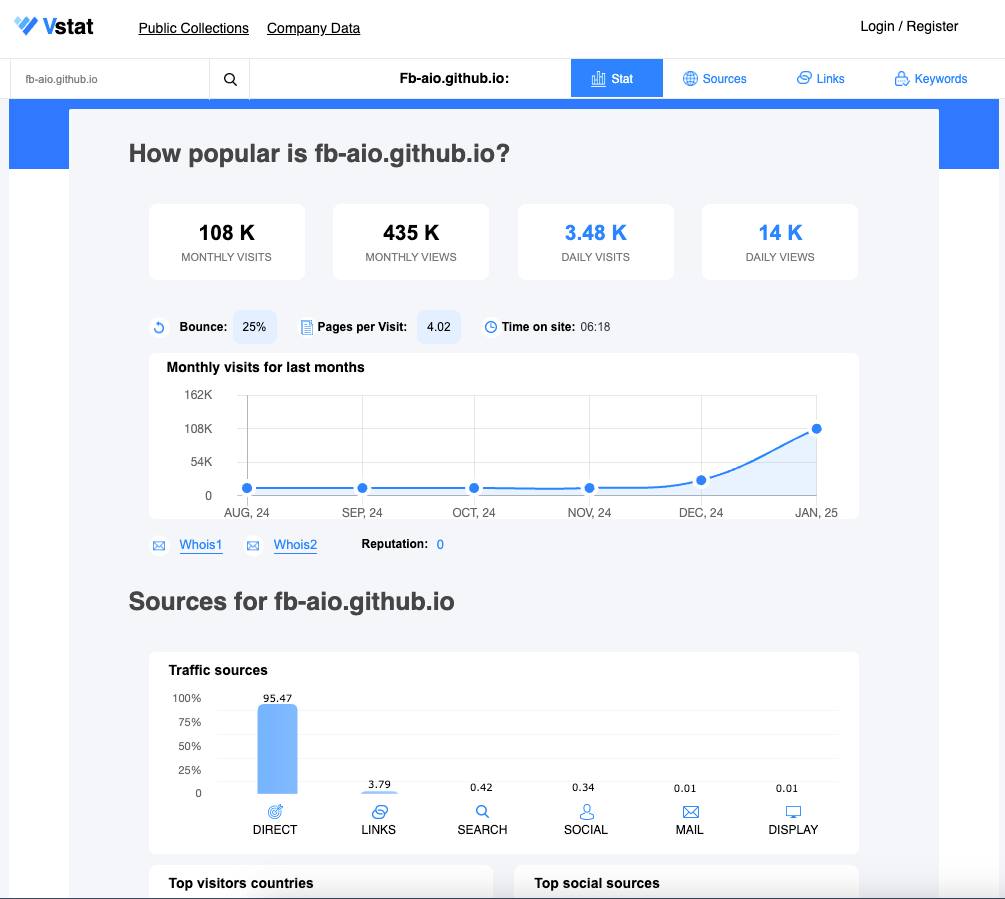Image resolution: width=1005 pixels, height=899 pixels.
Task: Open the Whois1 link
Action: (201, 545)
